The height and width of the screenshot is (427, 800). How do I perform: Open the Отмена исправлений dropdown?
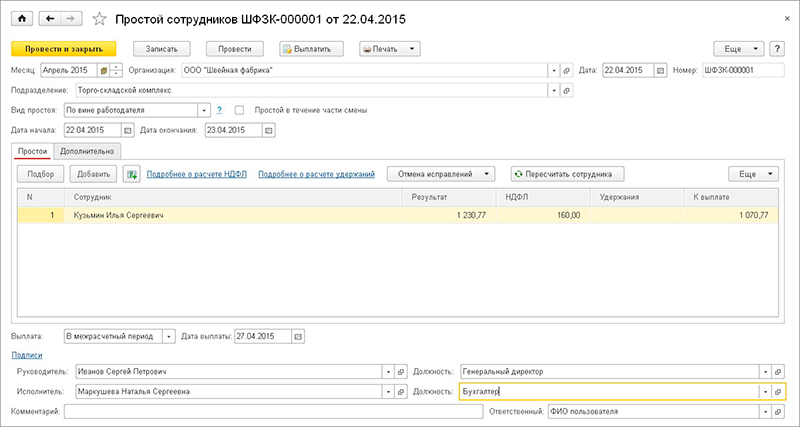(441, 174)
